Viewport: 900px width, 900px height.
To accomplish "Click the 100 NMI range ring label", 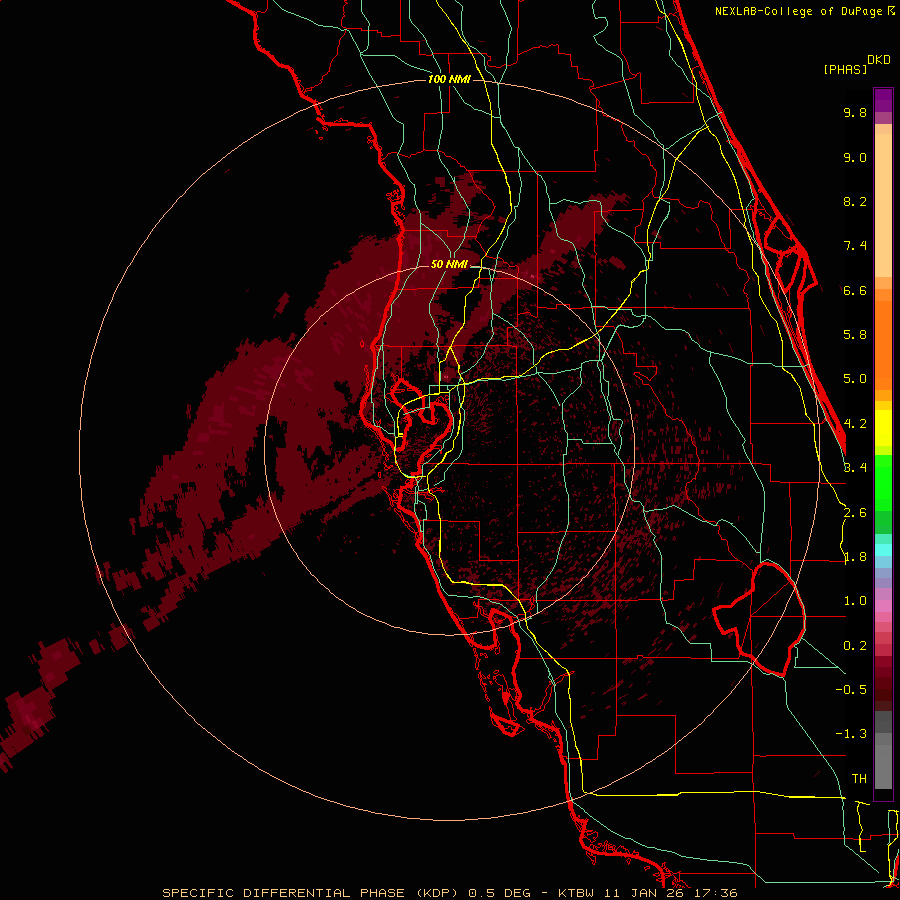I will (449, 79).
